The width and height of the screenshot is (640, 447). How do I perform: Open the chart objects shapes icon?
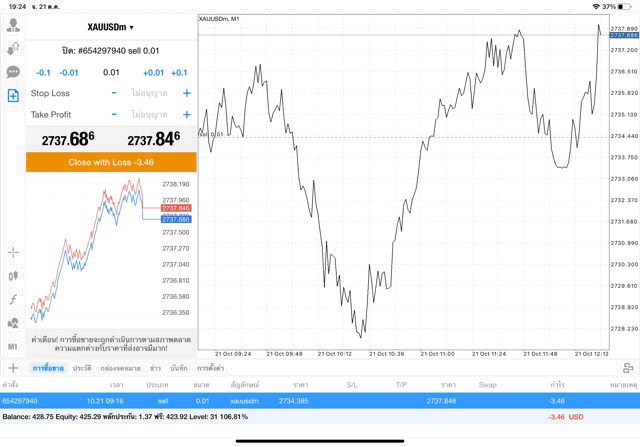[13, 323]
